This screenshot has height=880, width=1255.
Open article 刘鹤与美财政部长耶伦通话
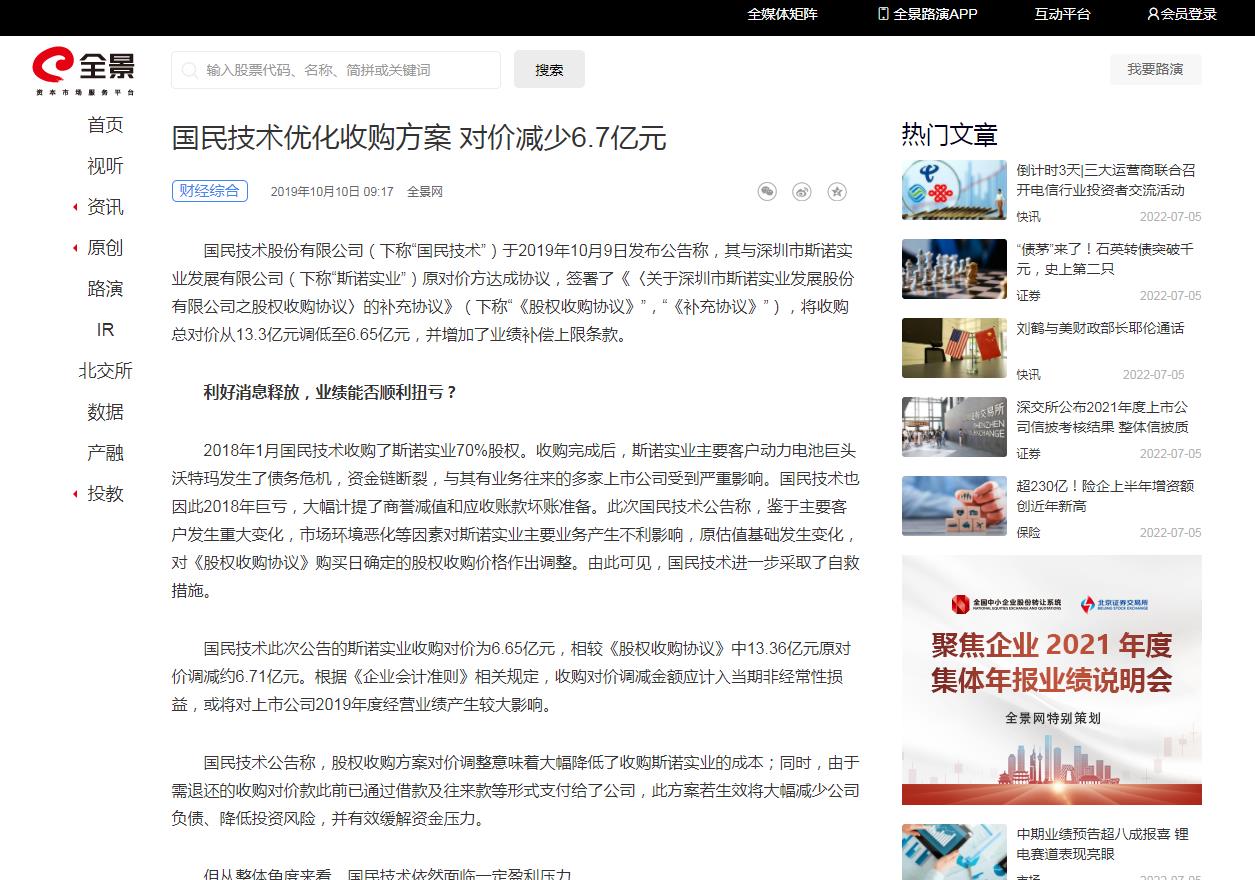click(1100, 328)
